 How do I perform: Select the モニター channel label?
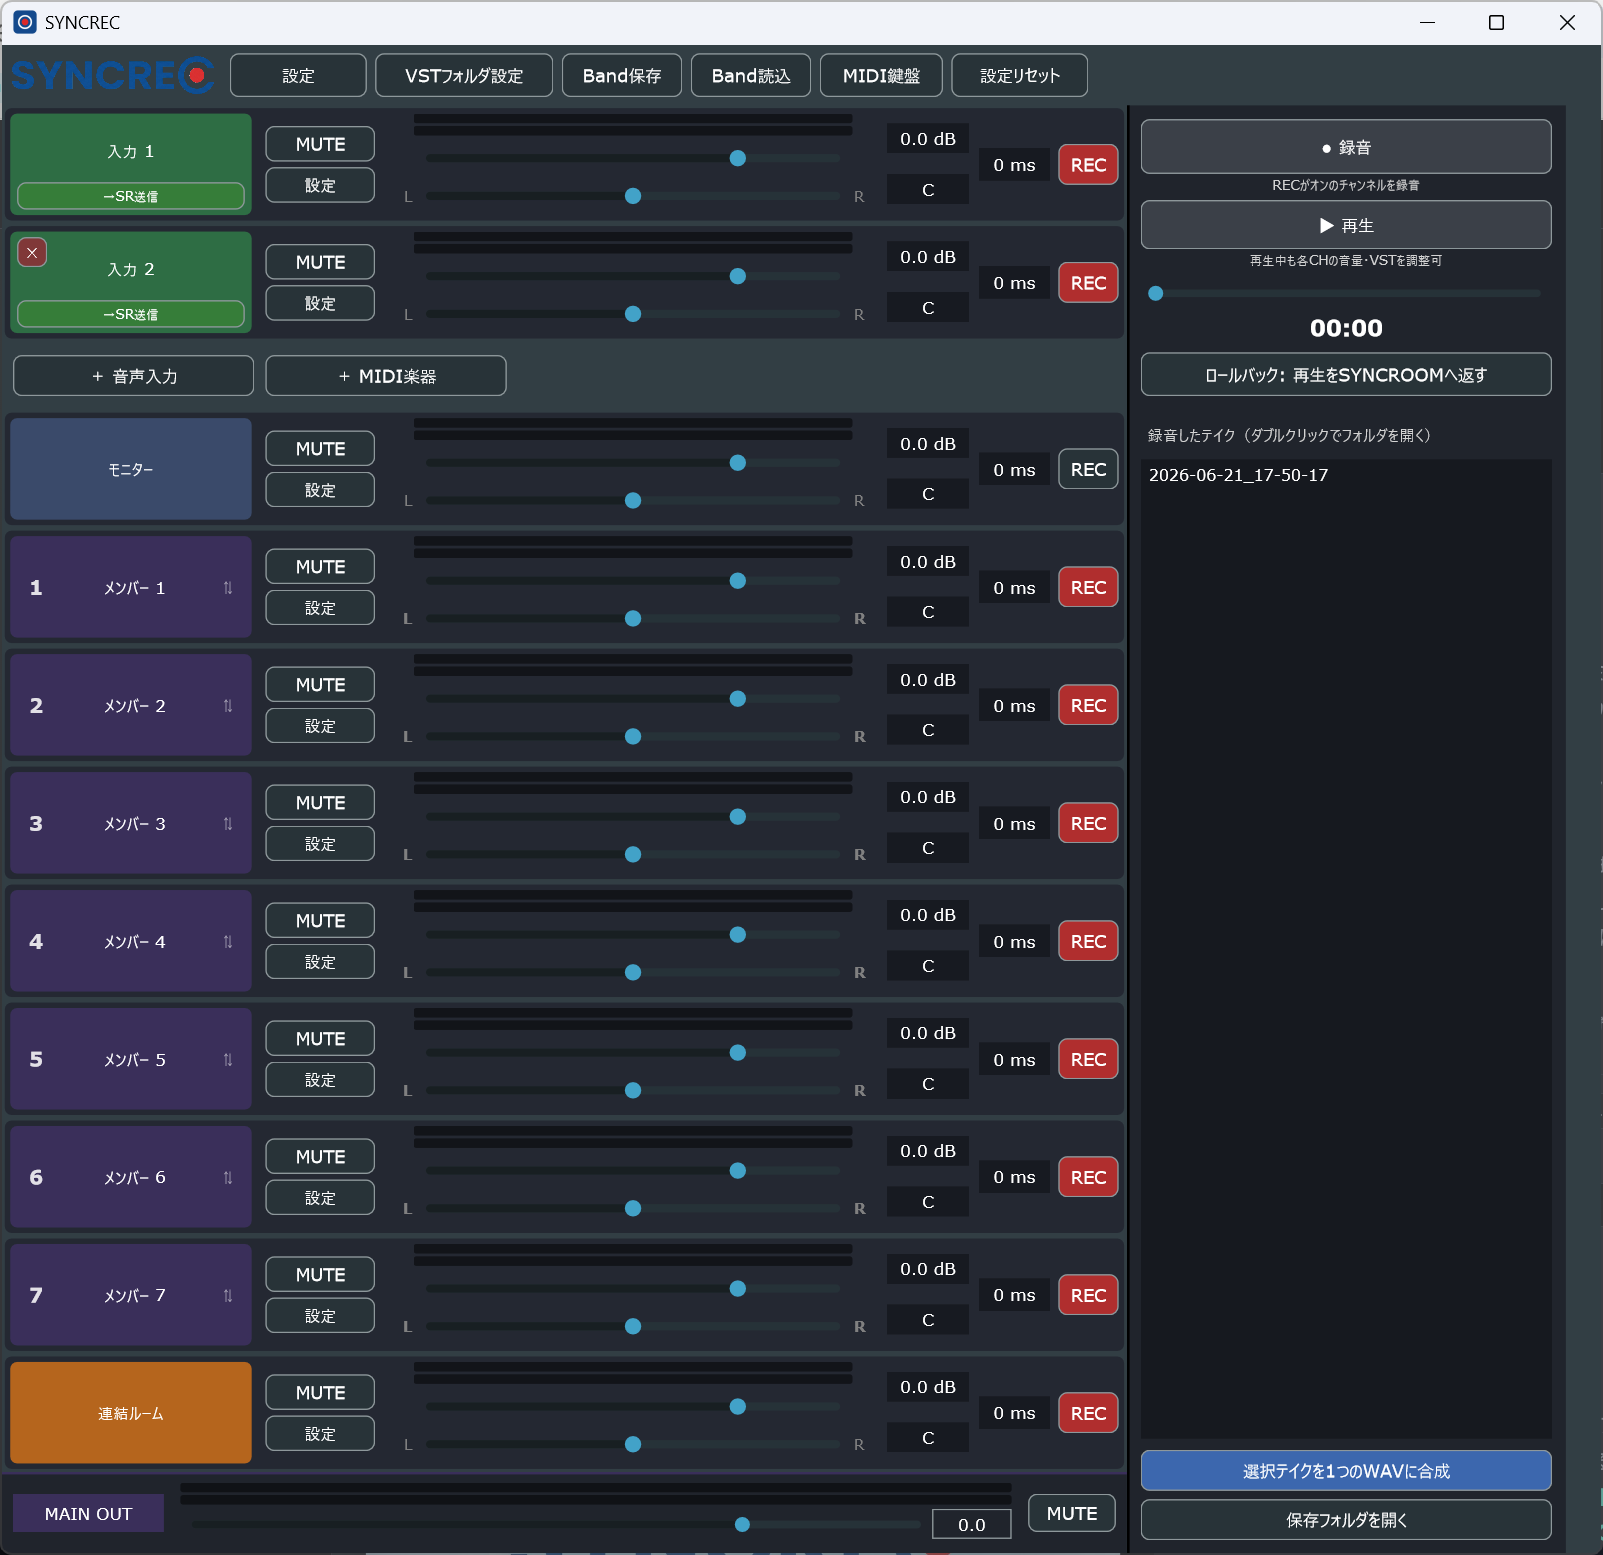tap(131, 469)
